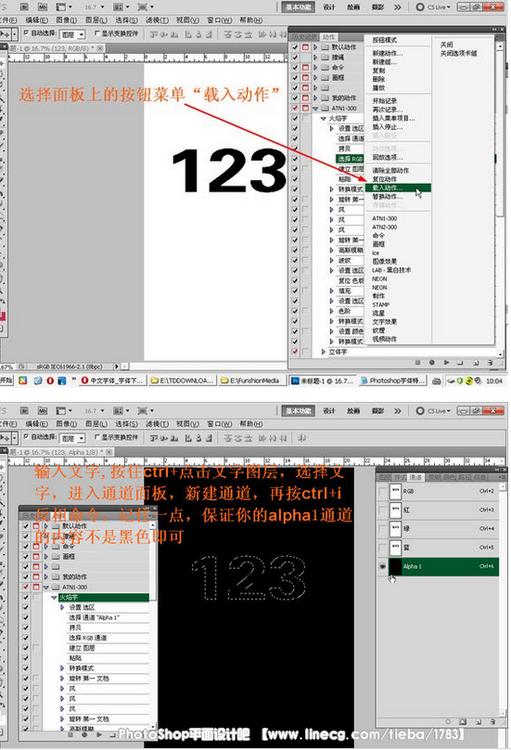Toggle 自动选择 checkbox in upper options bar
The width and height of the screenshot is (511, 750).
pos(27,33)
